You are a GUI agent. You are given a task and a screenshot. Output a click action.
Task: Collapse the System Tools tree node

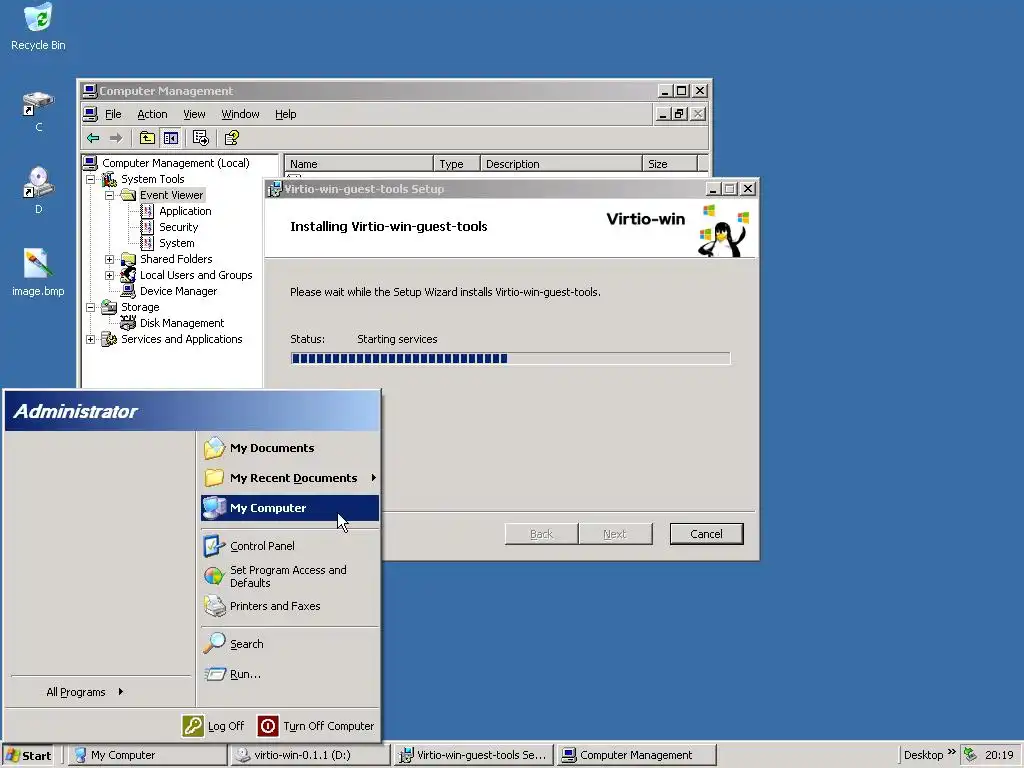91,179
